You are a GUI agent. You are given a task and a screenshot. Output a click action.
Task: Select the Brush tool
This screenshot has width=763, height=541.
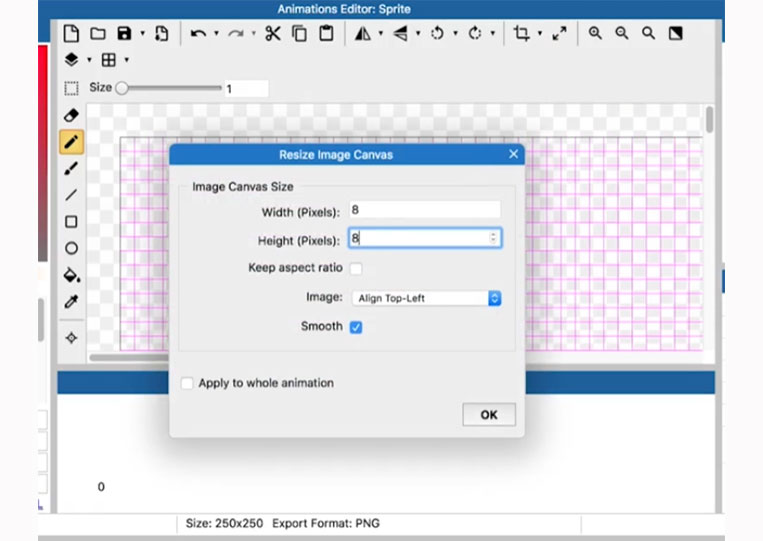(72, 169)
